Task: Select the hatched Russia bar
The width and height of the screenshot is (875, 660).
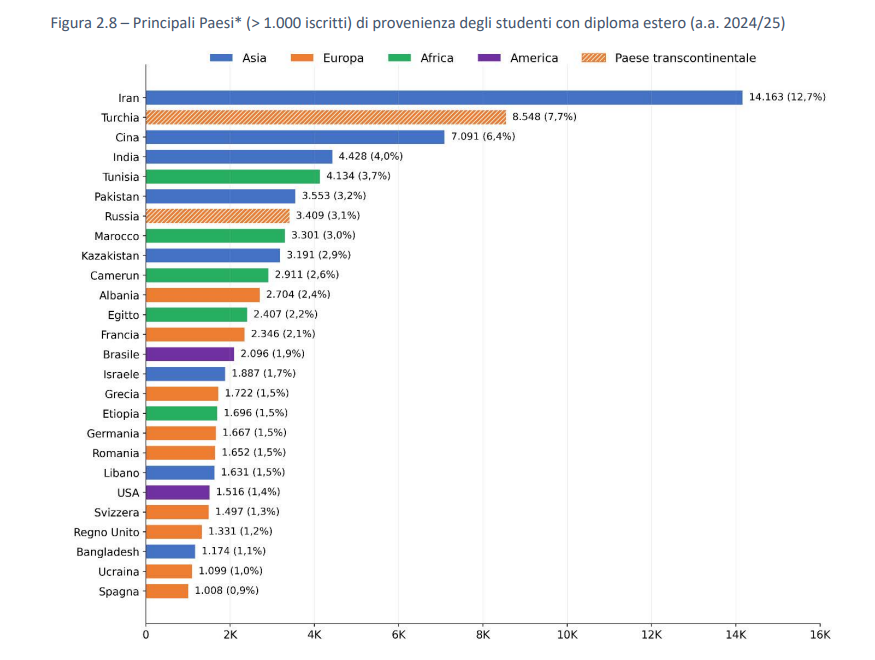Action: [218, 216]
